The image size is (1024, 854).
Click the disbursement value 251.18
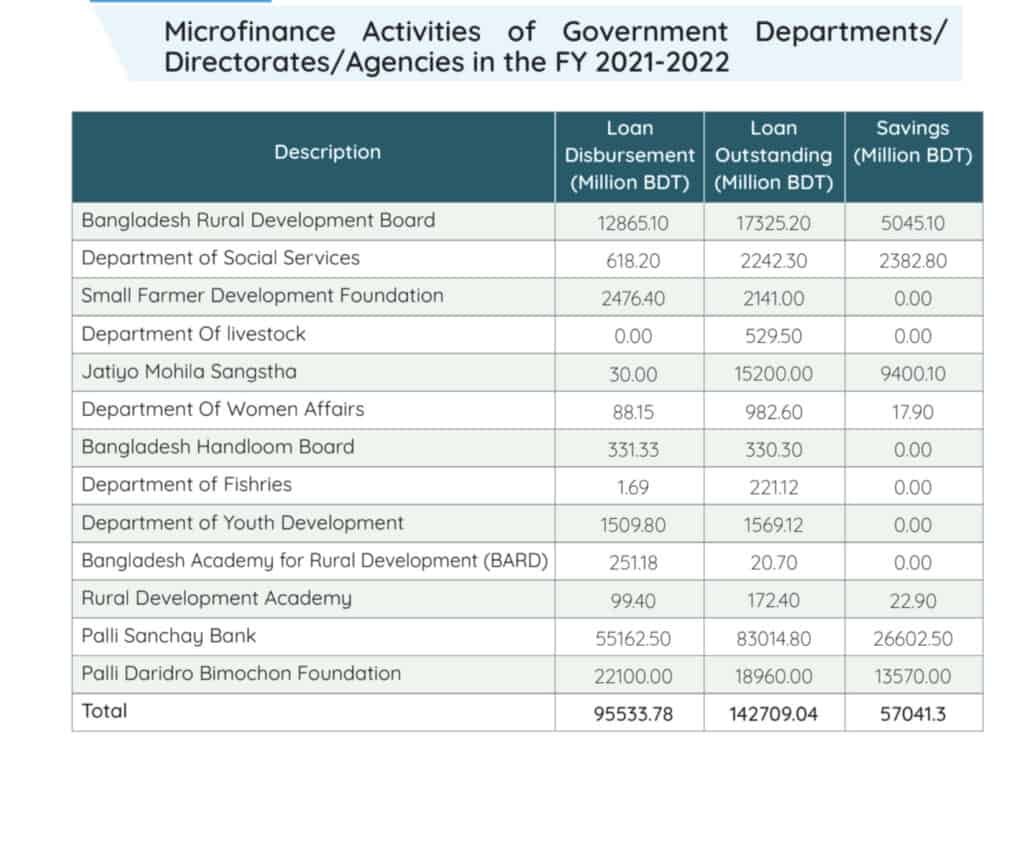(633, 563)
